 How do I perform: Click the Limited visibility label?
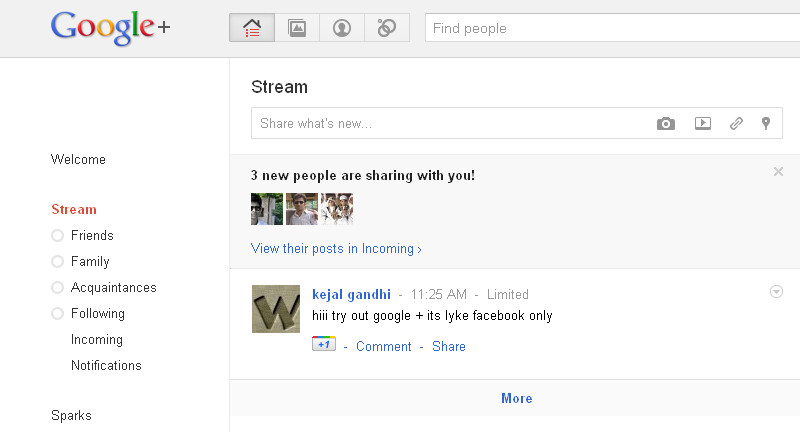(x=508, y=294)
